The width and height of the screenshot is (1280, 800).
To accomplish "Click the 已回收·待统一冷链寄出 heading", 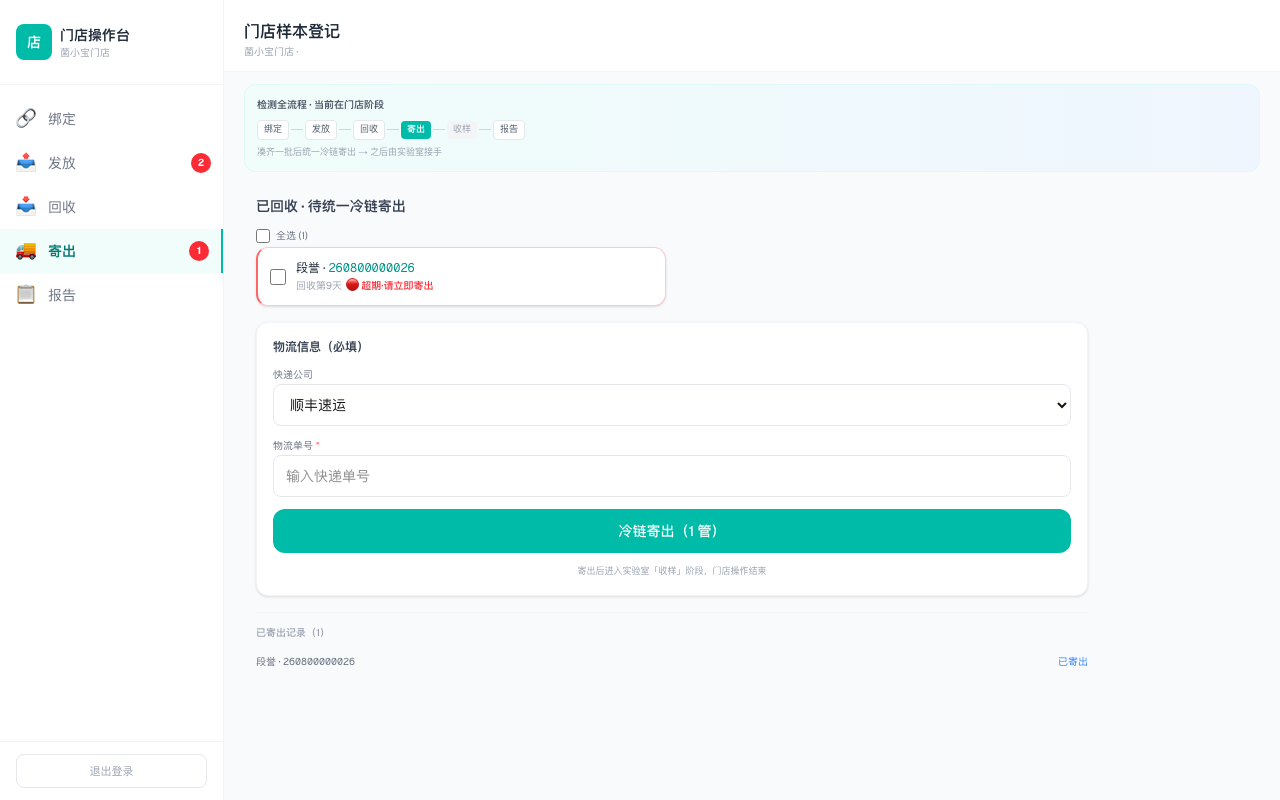I will [x=331, y=206].
